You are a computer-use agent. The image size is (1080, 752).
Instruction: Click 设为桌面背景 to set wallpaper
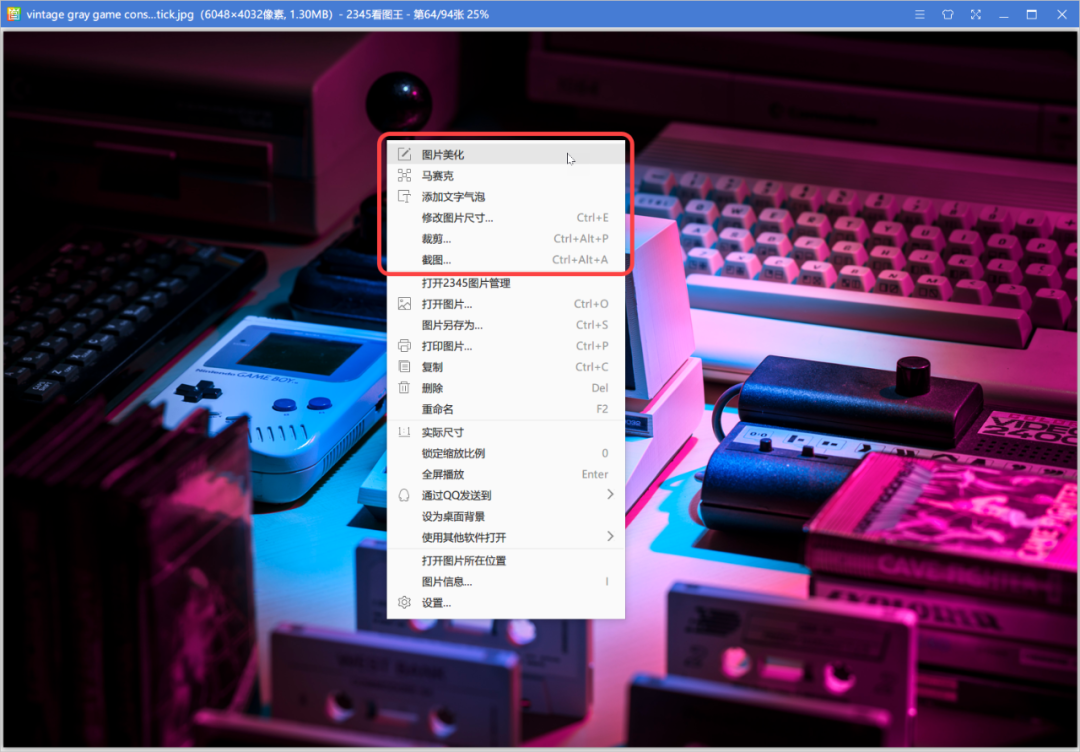(x=455, y=516)
